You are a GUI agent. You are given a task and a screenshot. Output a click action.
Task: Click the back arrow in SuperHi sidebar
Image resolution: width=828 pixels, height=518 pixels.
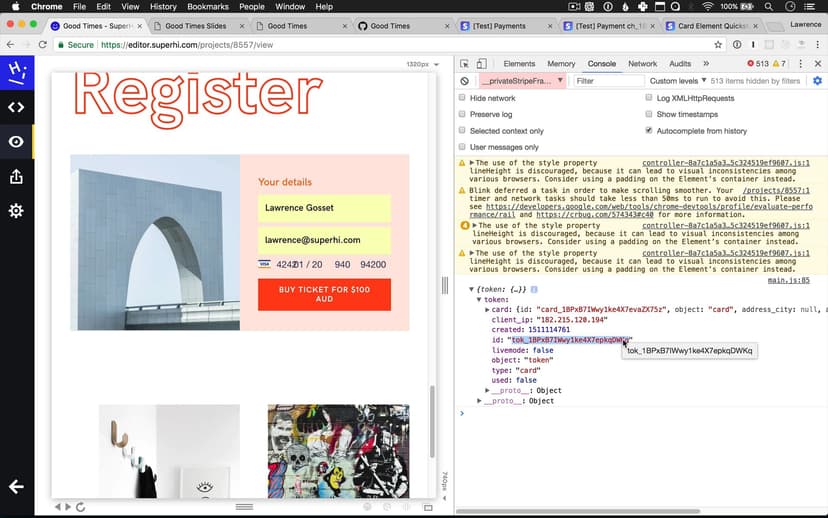(x=16, y=487)
